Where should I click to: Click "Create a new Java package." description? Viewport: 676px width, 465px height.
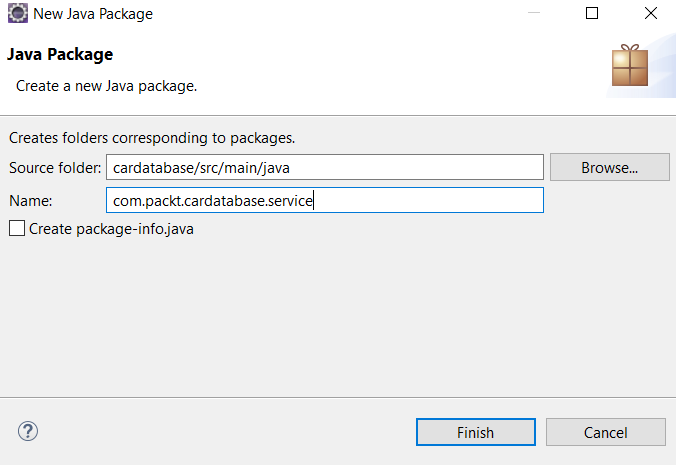pyautogui.click(x=106, y=86)
